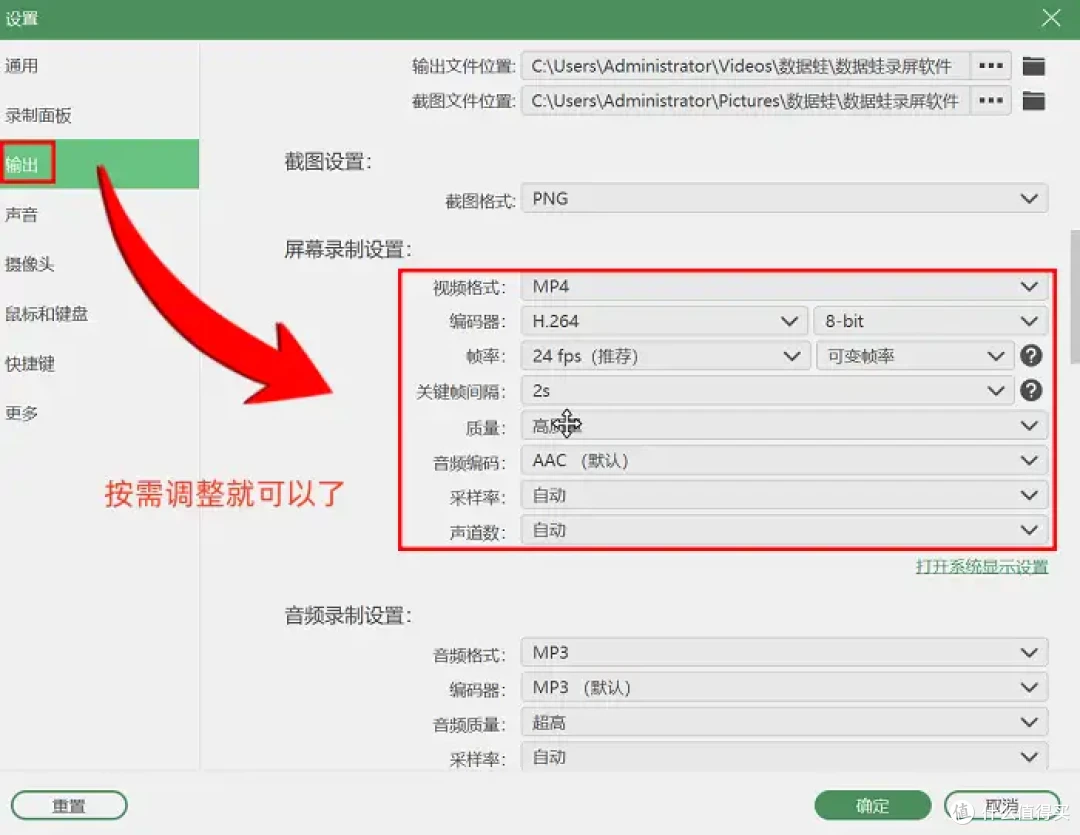Expand the 可变帧率 dropdown

[915, 355]
